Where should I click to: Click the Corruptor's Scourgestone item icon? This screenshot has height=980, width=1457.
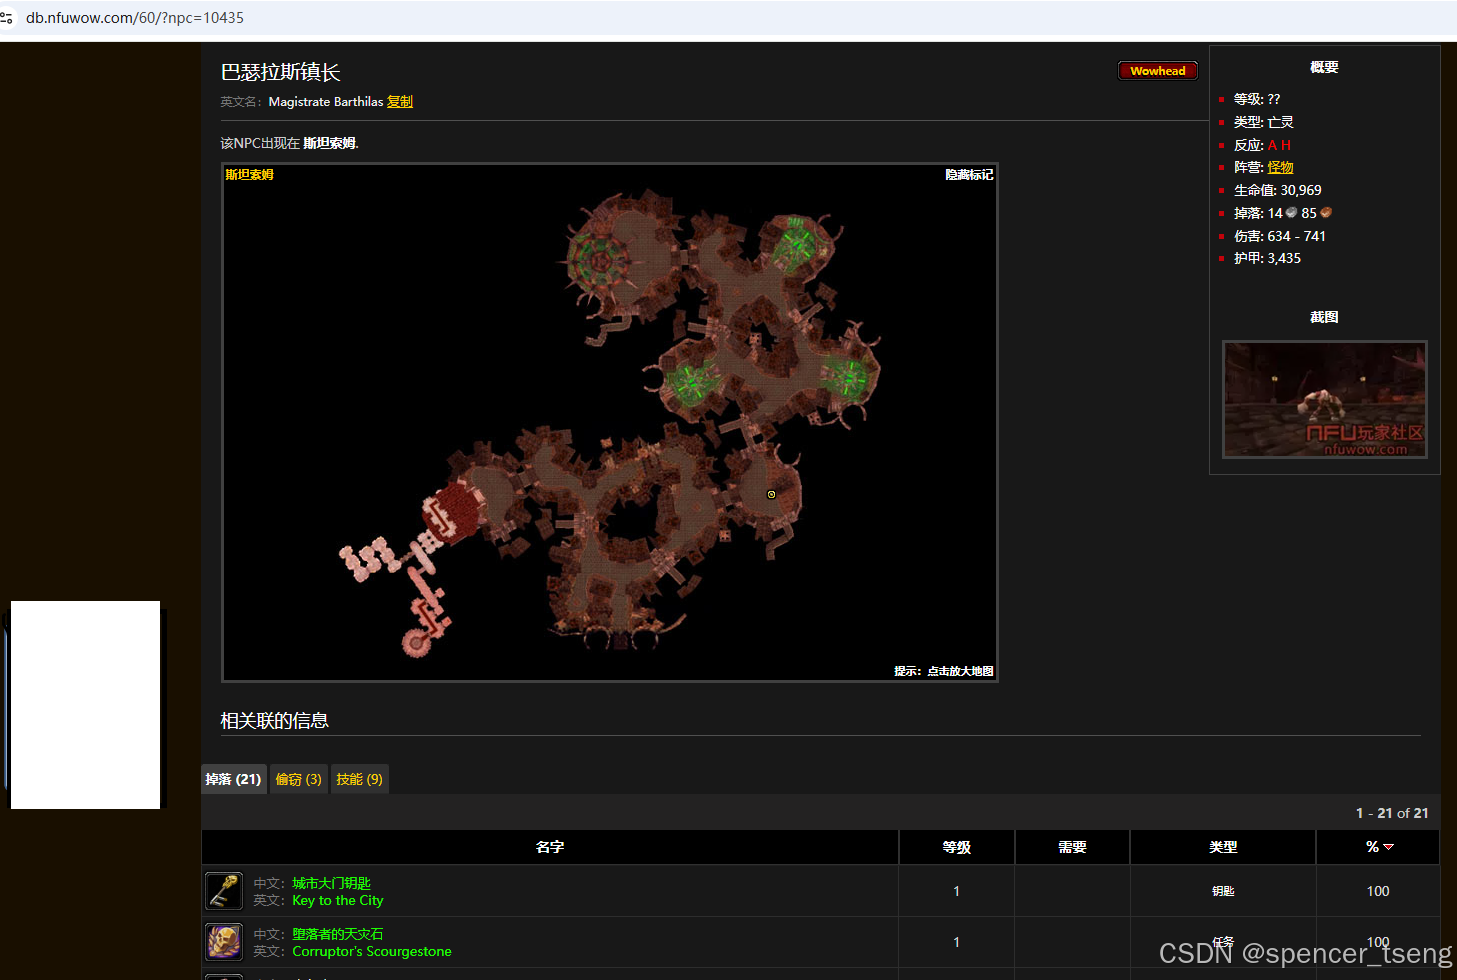click(224, 942)
